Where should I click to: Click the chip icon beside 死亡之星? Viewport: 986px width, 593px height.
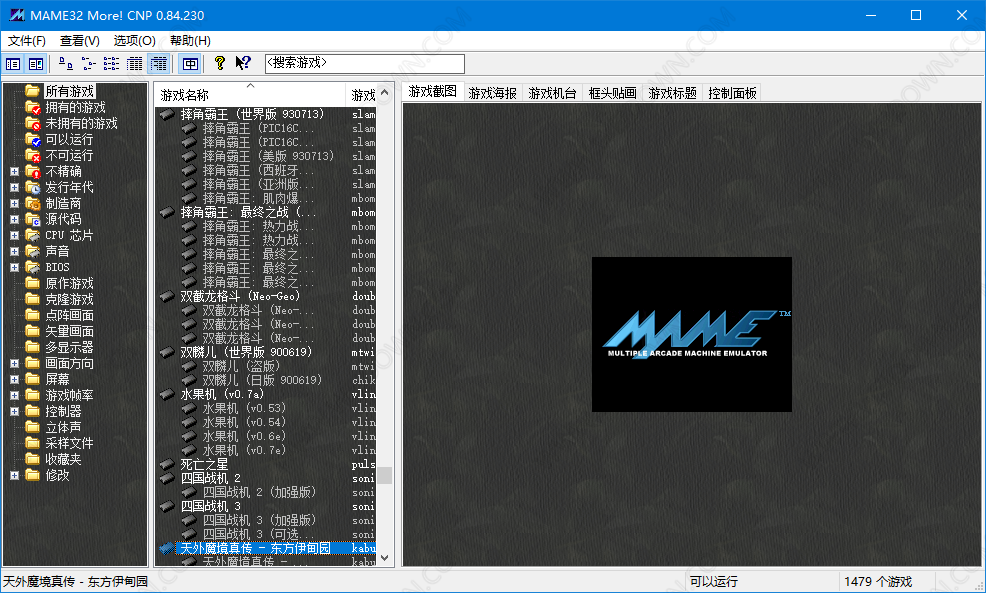coord(167,465)
